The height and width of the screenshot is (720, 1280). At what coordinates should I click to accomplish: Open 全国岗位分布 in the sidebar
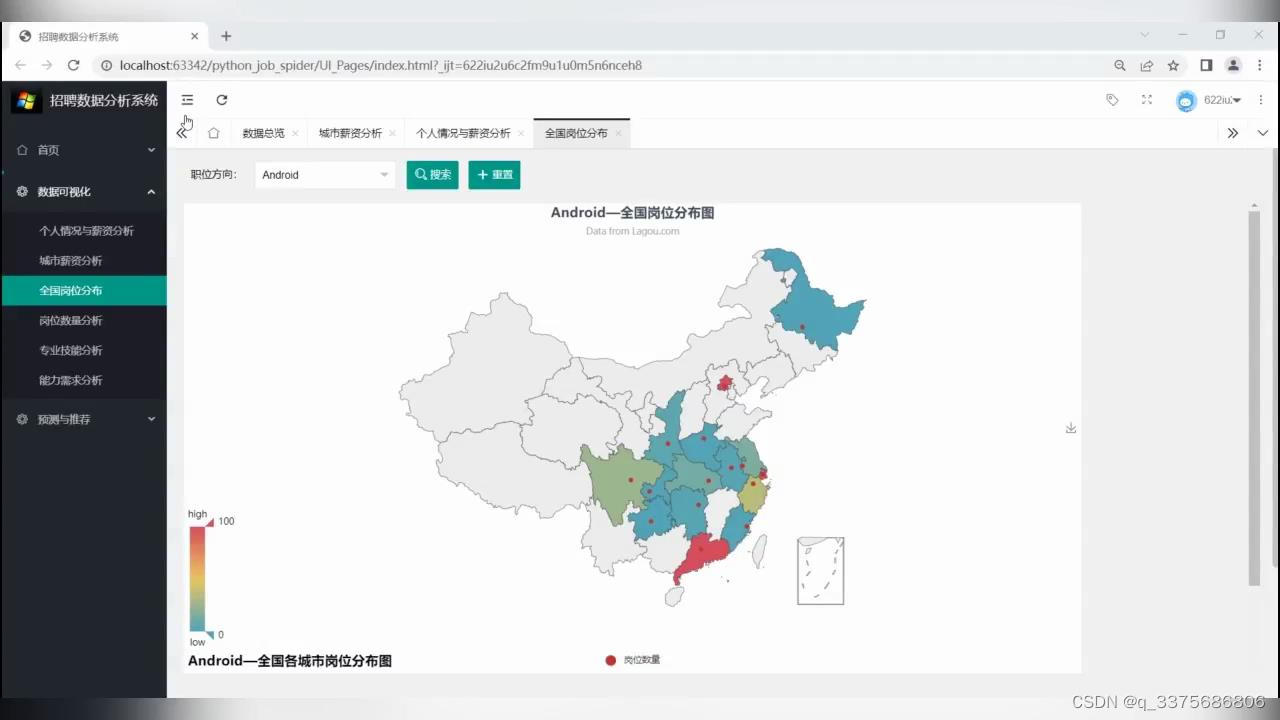(x=84, y=291)
